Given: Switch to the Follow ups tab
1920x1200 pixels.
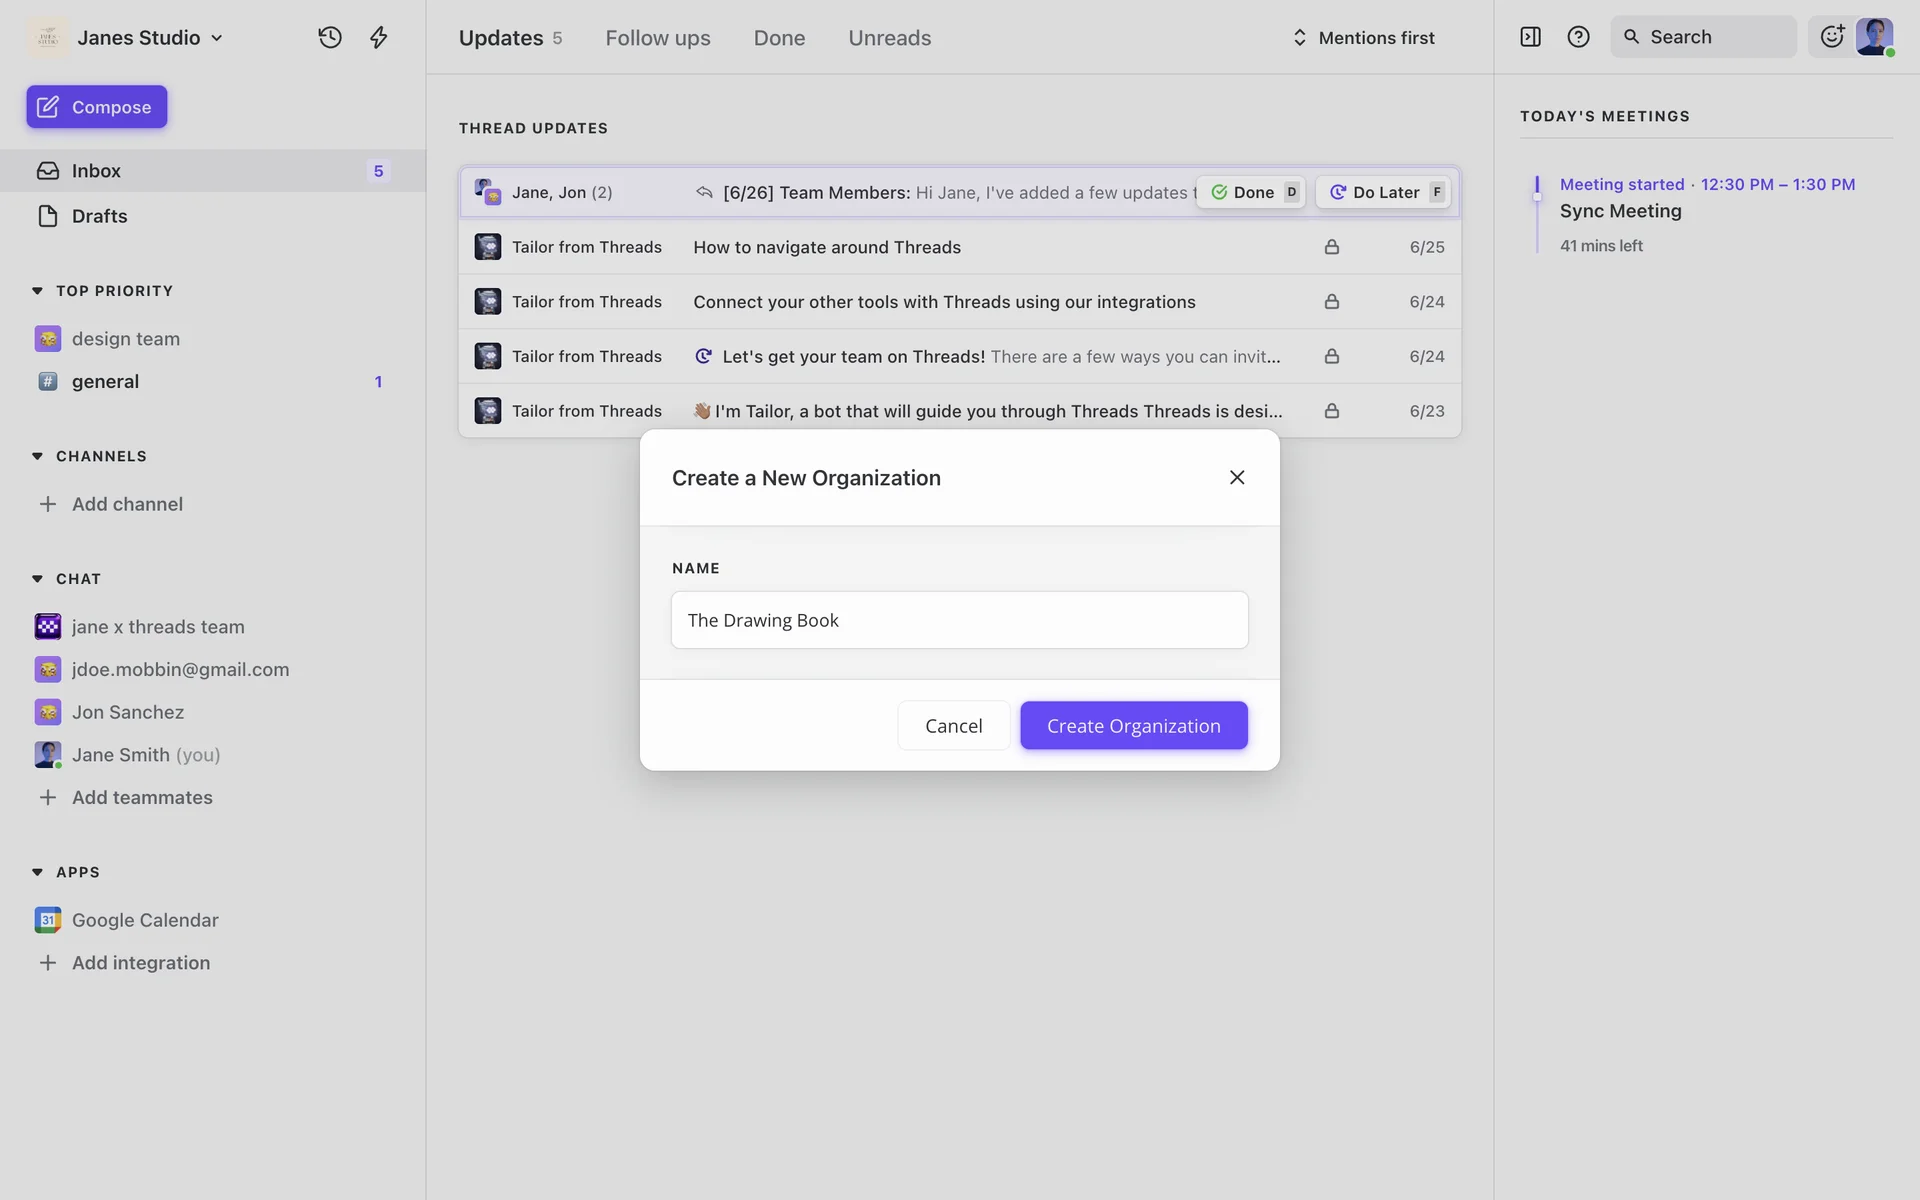Looking at the screenshot, I should [657, 37].
